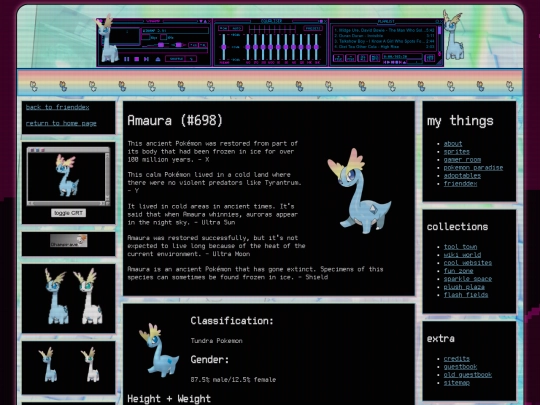Open the guestbook link
Screen dimensions: 540x405
pyautogui.click(x=460, y=366)
